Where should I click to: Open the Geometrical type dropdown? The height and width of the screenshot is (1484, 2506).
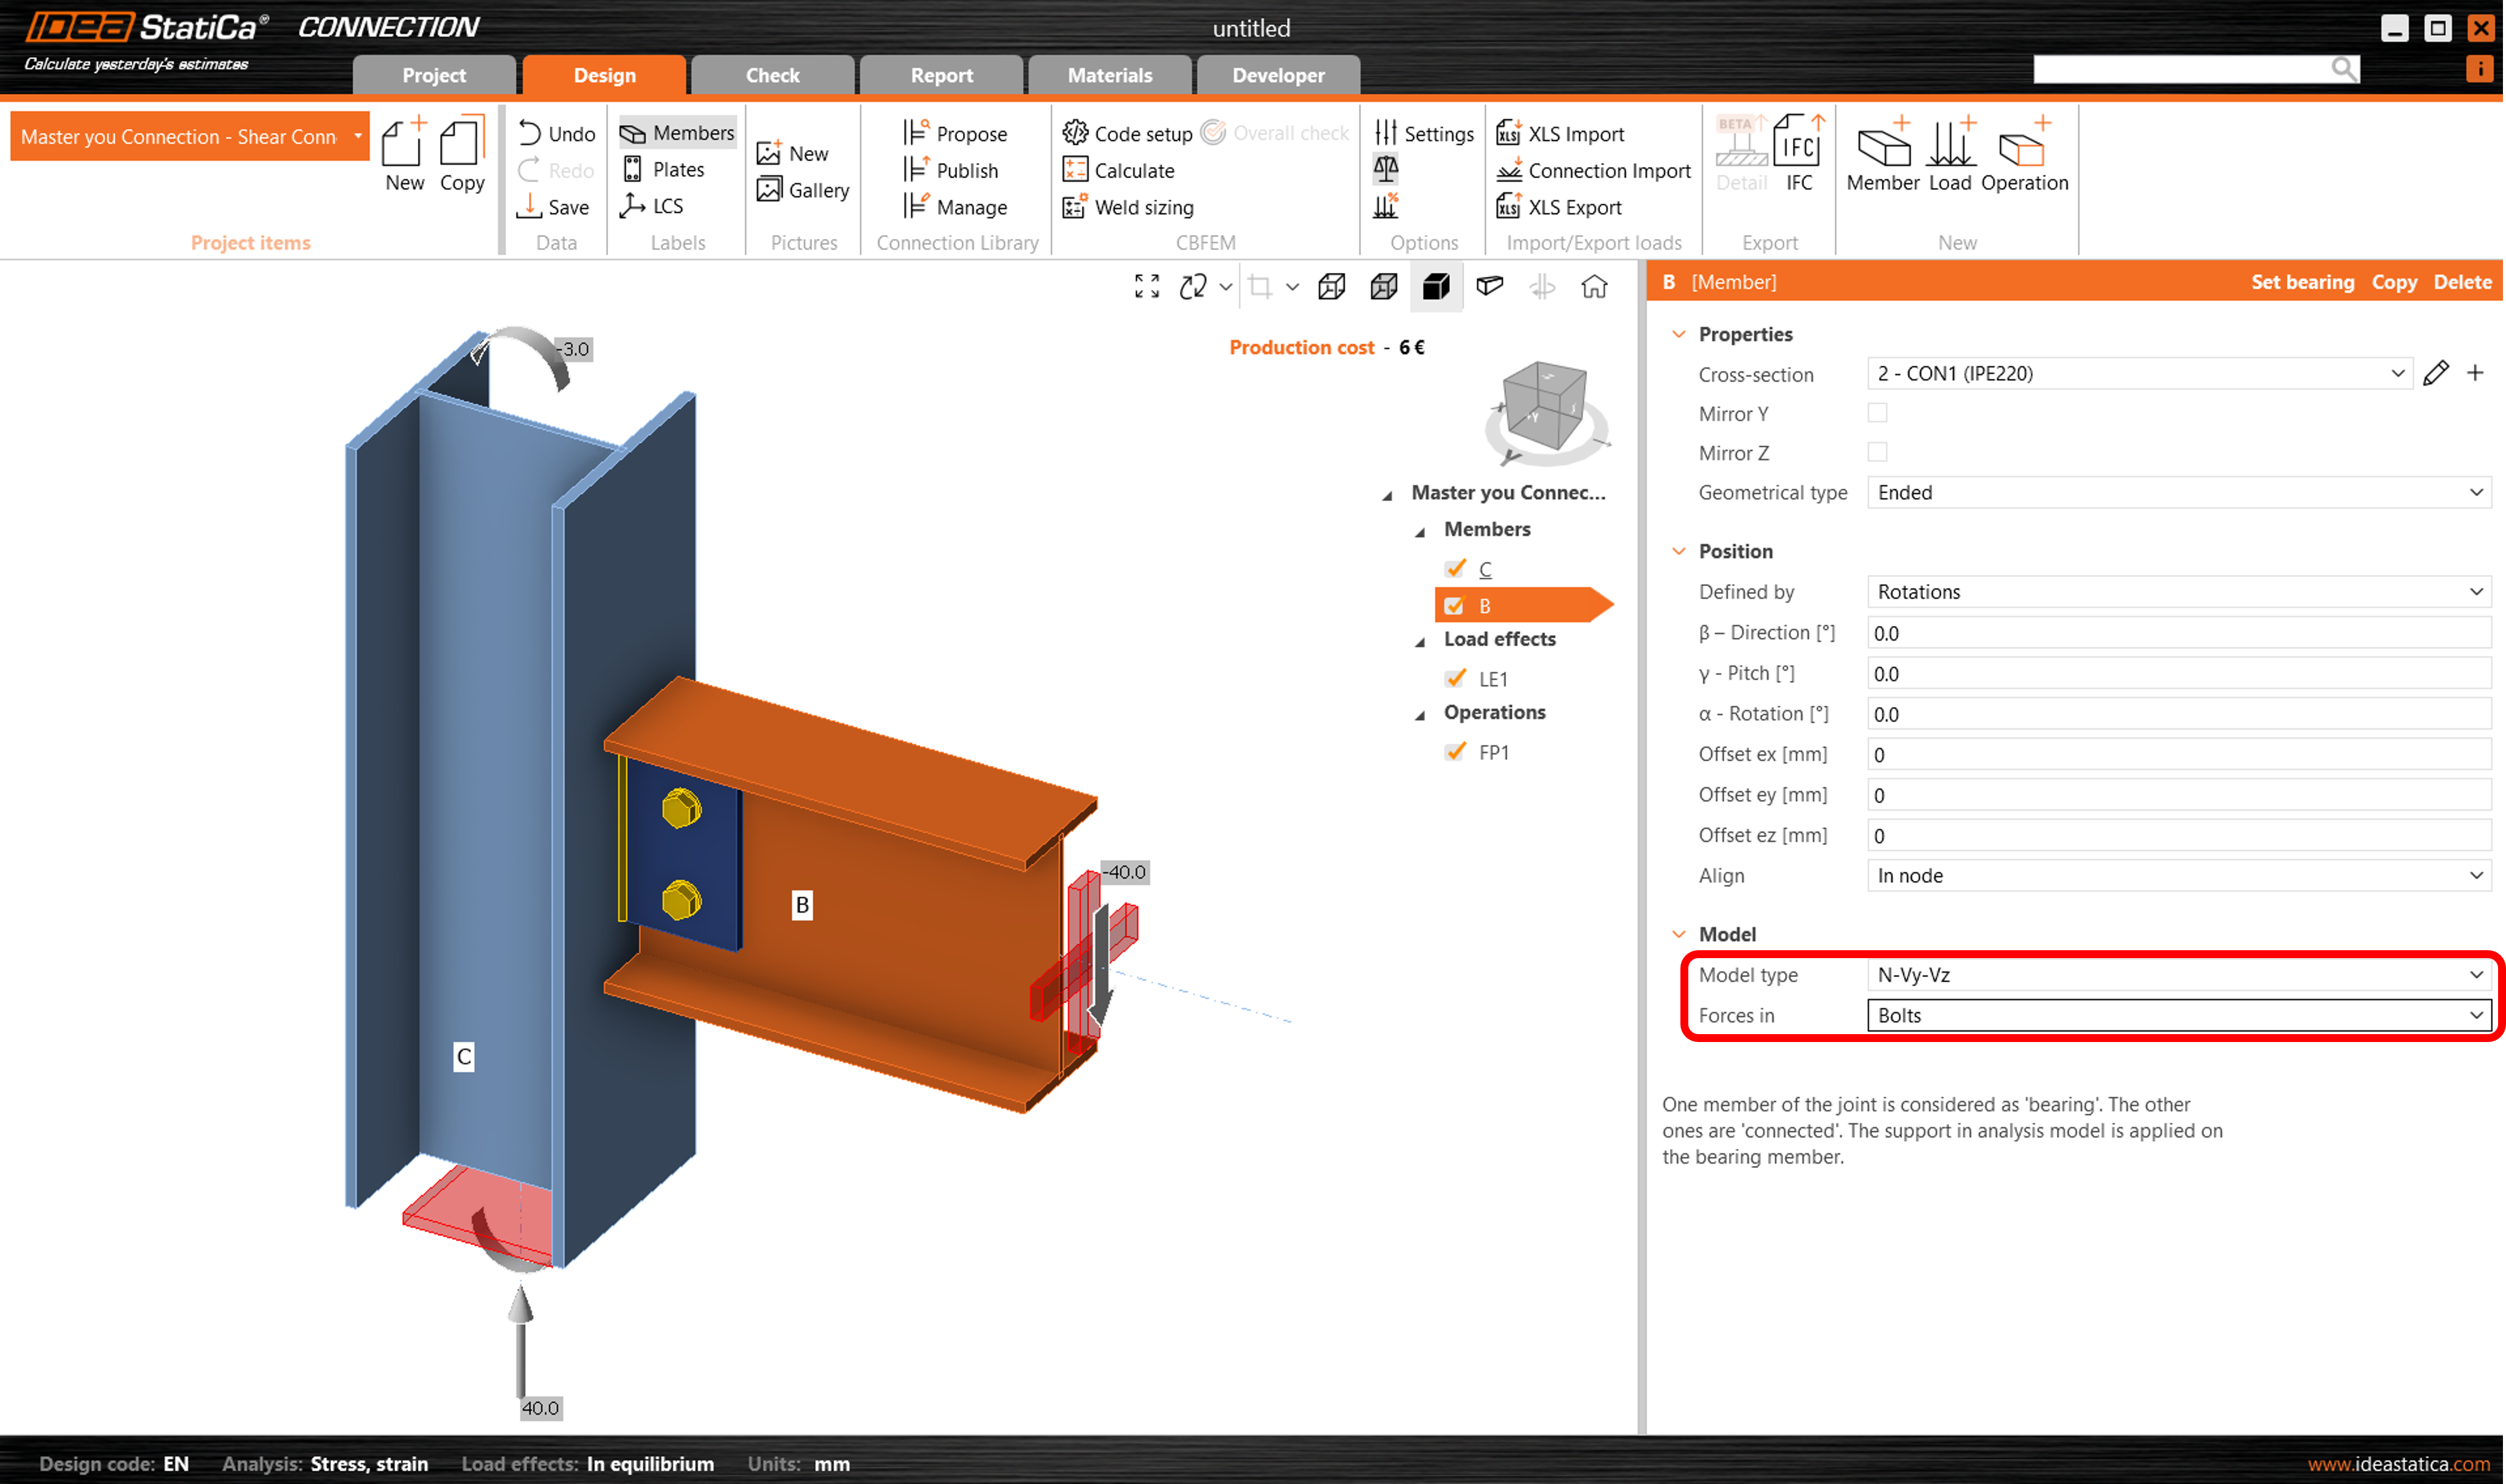(x=2179, y=493)
